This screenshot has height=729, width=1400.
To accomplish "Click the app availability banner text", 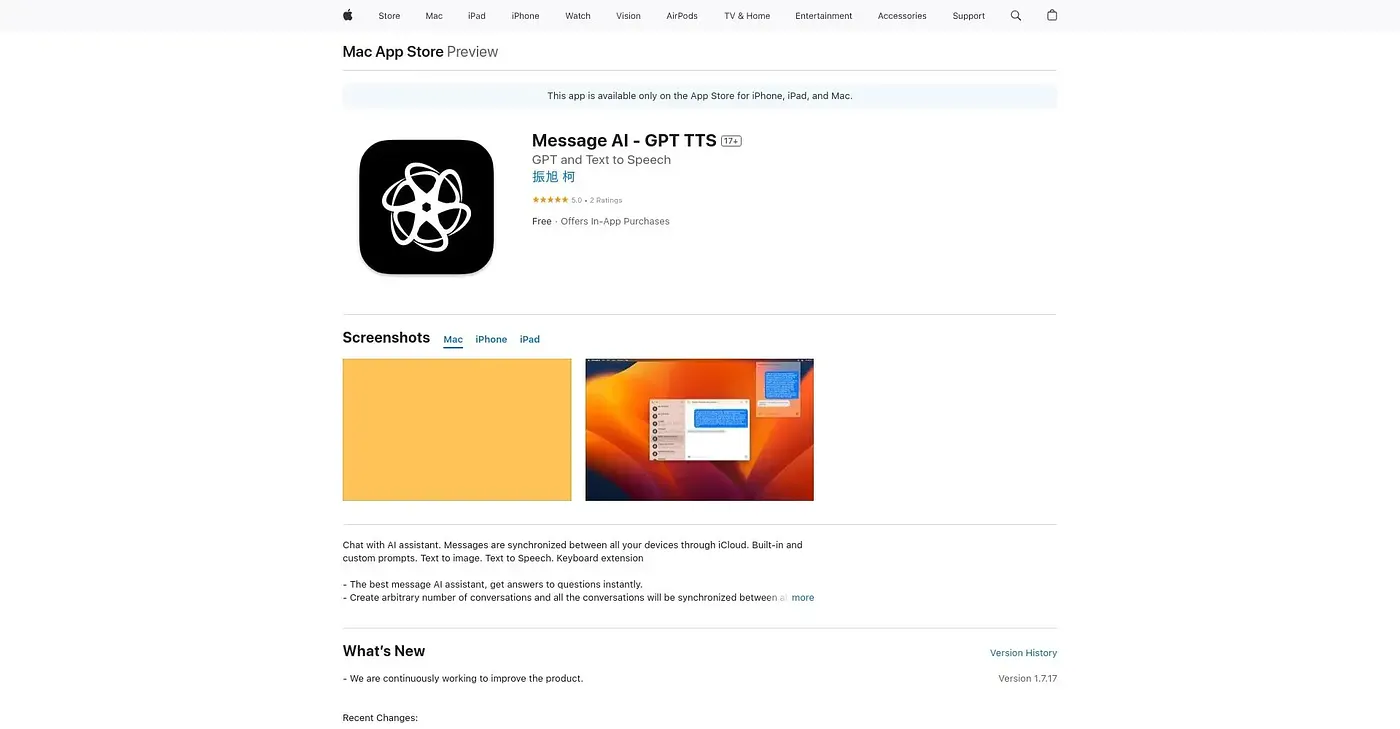I will (700, 96).
